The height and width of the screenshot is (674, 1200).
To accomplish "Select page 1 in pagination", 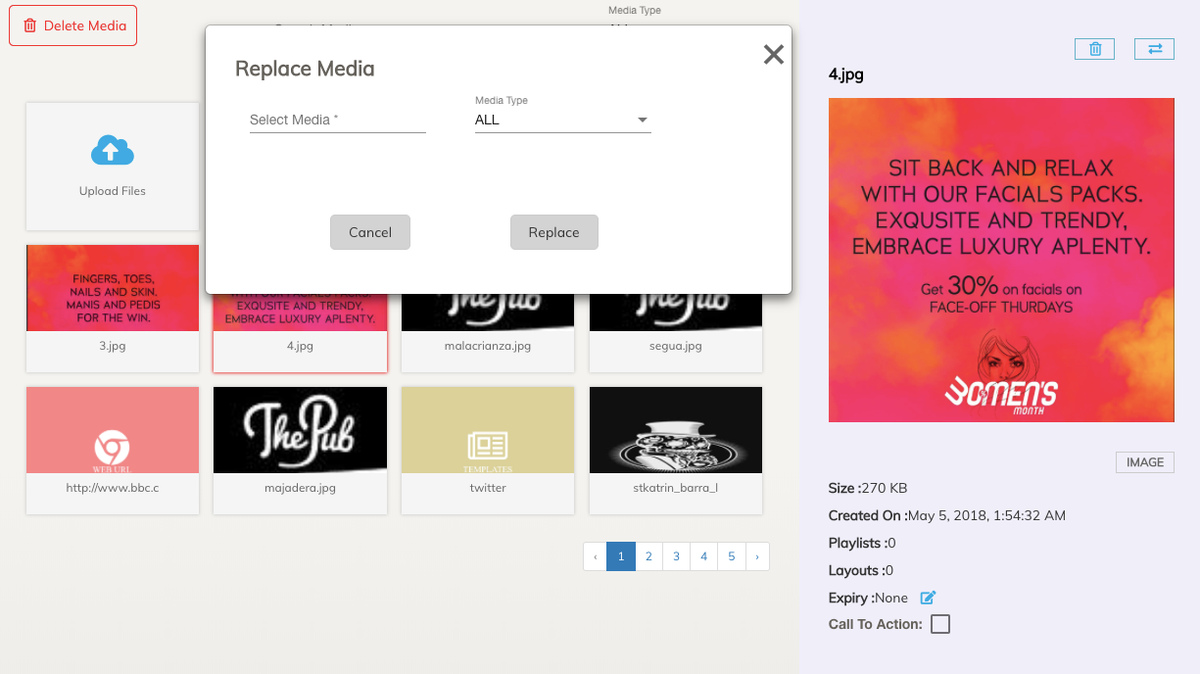I will [x=621, y=556].
